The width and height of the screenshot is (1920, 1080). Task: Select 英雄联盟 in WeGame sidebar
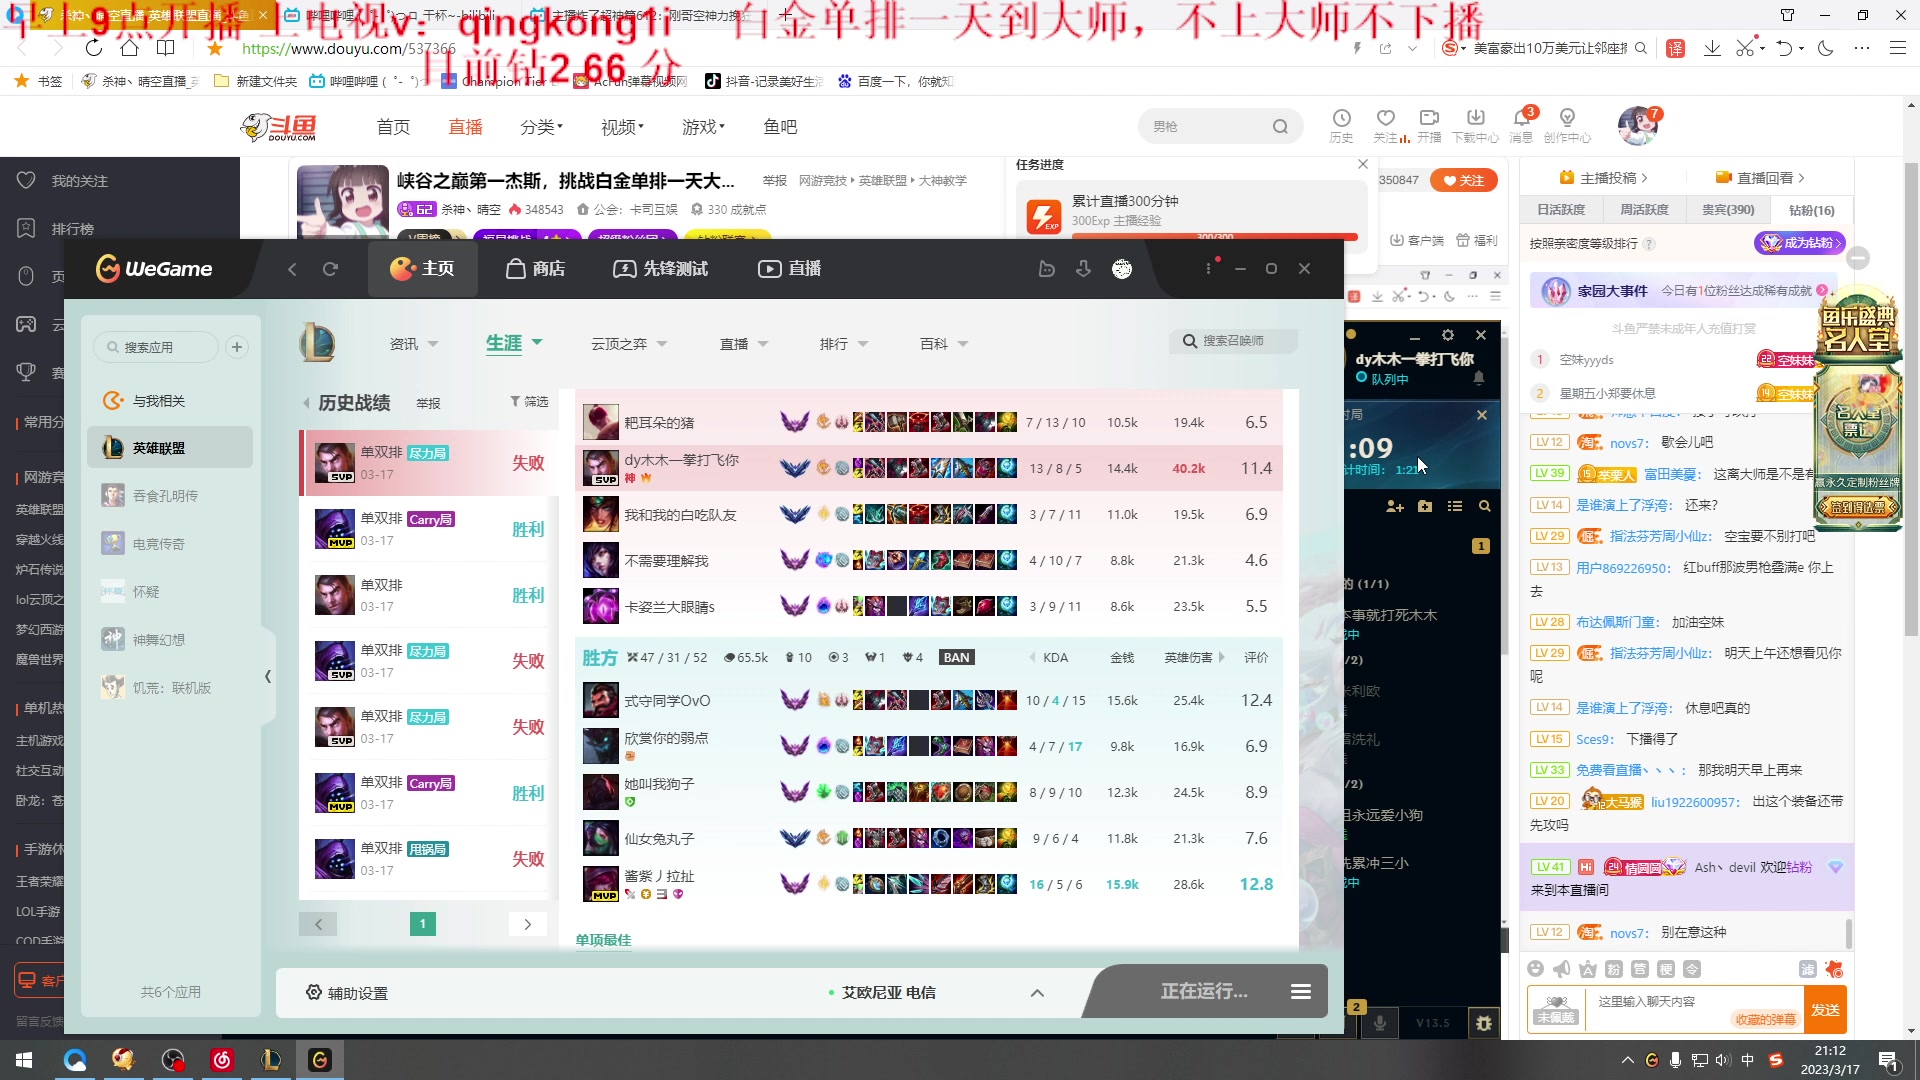(x=170, y=448)
